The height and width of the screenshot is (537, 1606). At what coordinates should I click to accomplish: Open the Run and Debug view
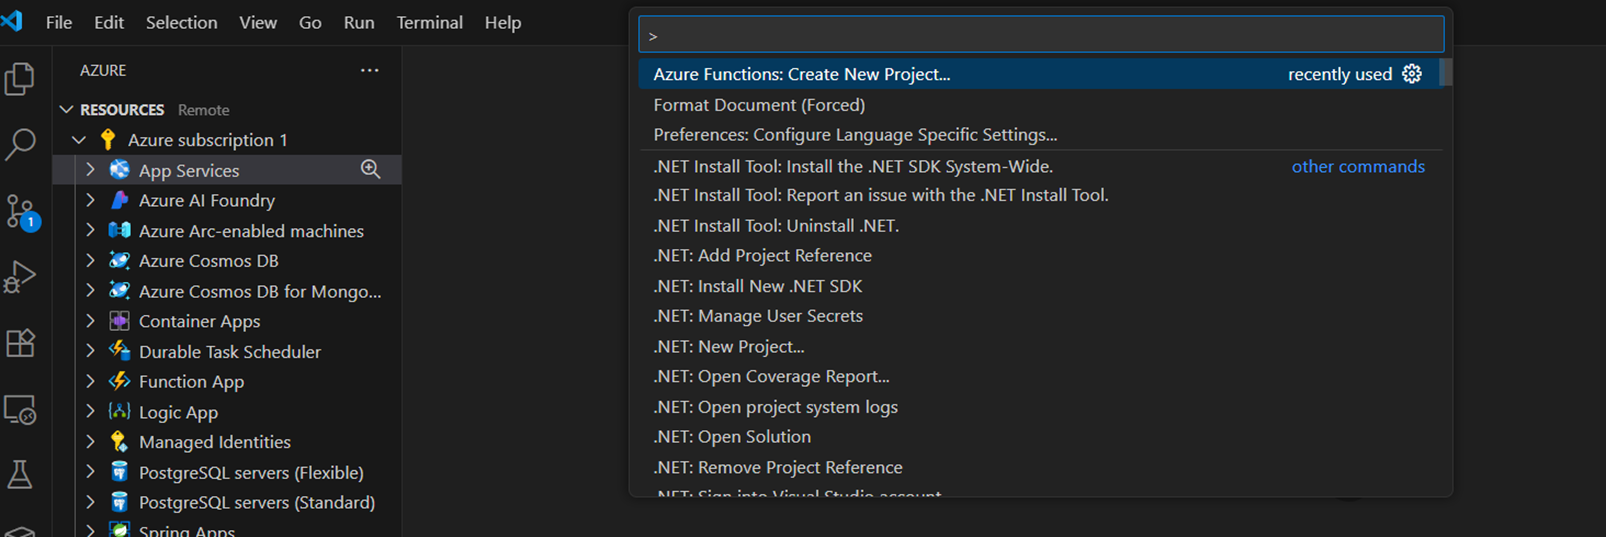coord(20,277)
